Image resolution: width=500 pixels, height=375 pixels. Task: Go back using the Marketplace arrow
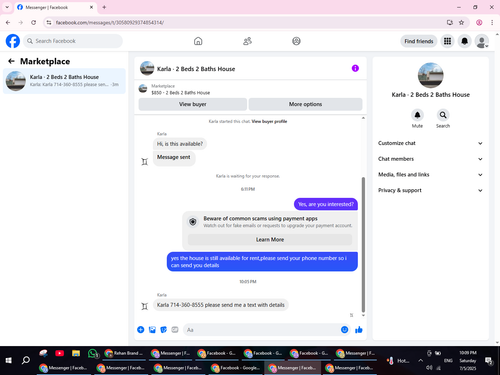[11, 61]
